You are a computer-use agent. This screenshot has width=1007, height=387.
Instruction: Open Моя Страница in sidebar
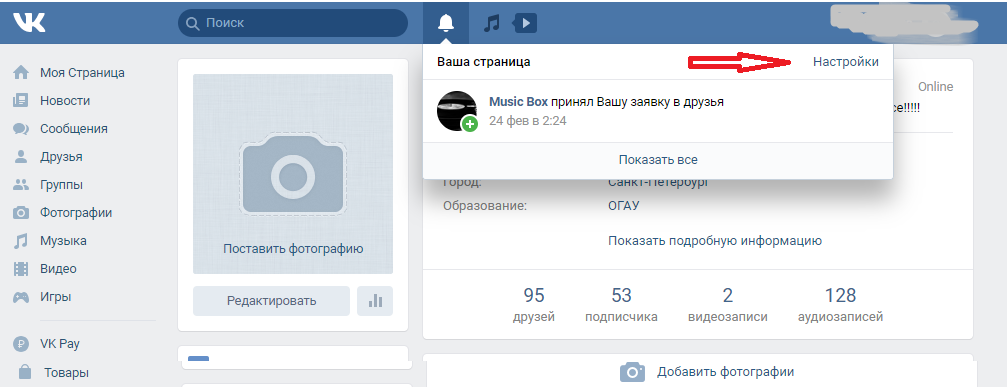(82, 73)
